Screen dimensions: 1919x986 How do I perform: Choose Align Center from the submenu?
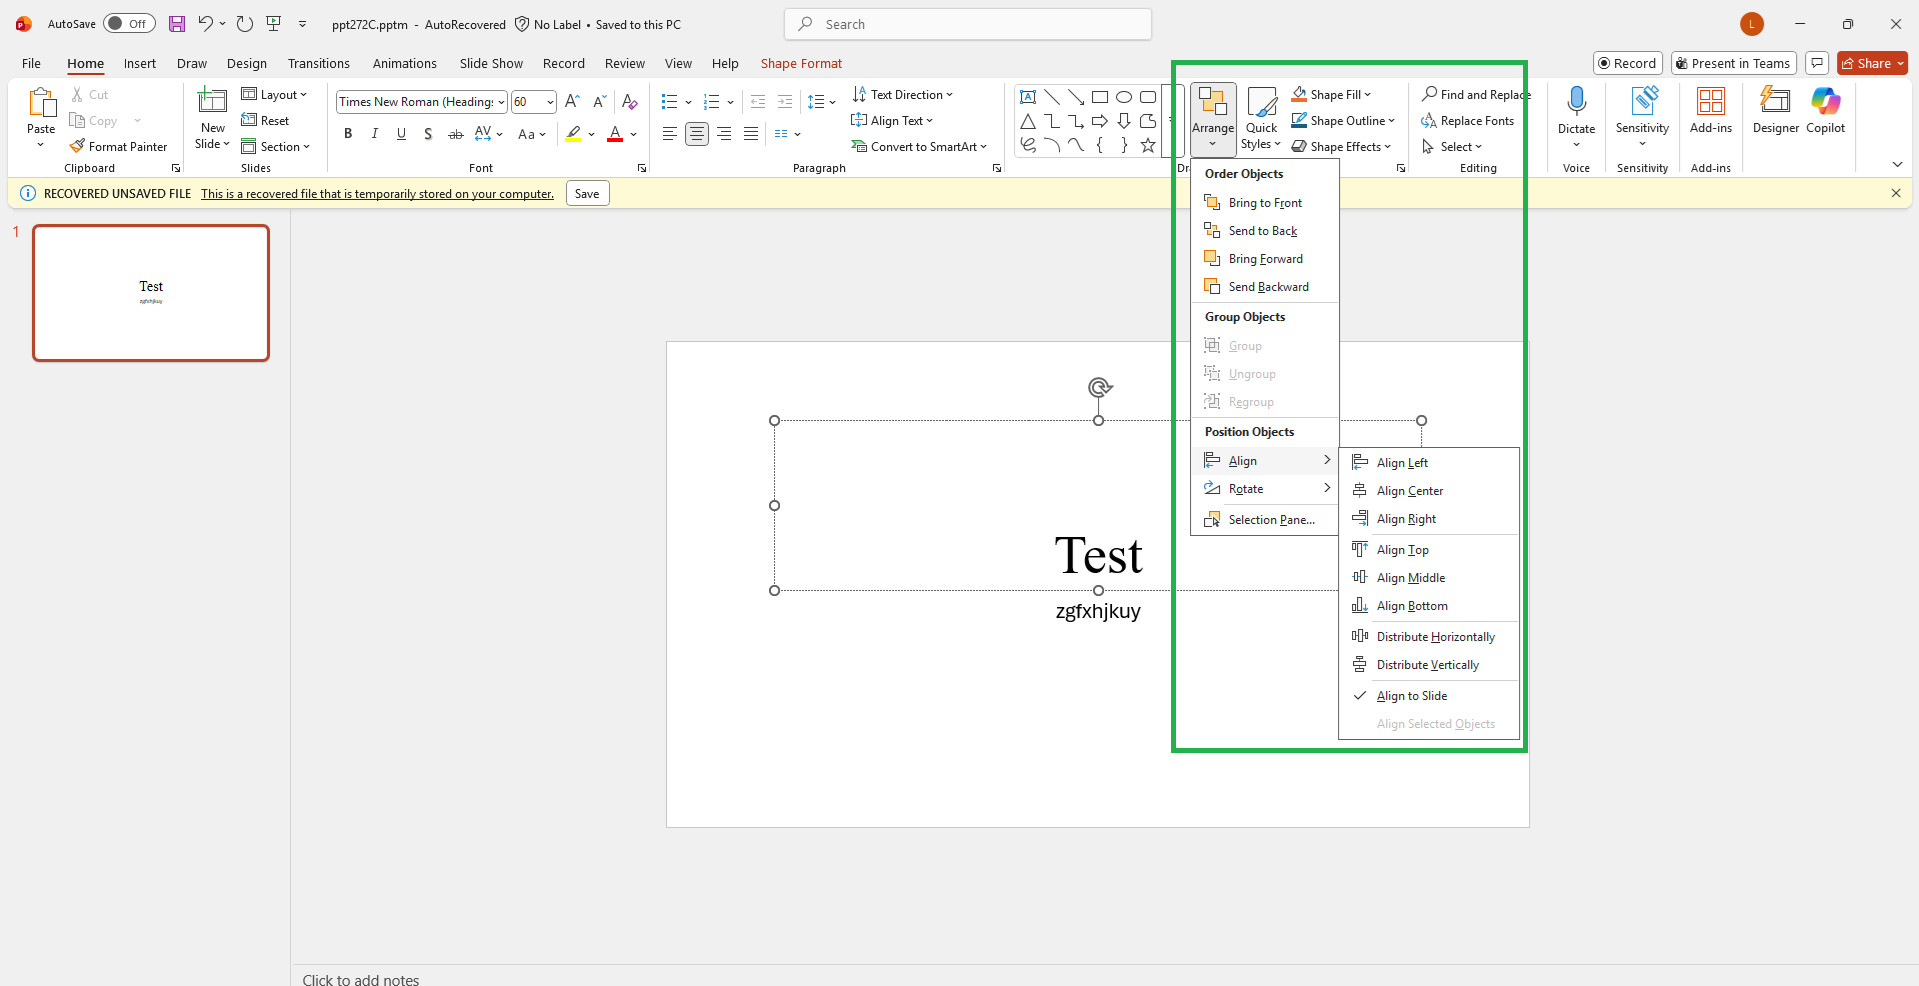click(1429, 491)
